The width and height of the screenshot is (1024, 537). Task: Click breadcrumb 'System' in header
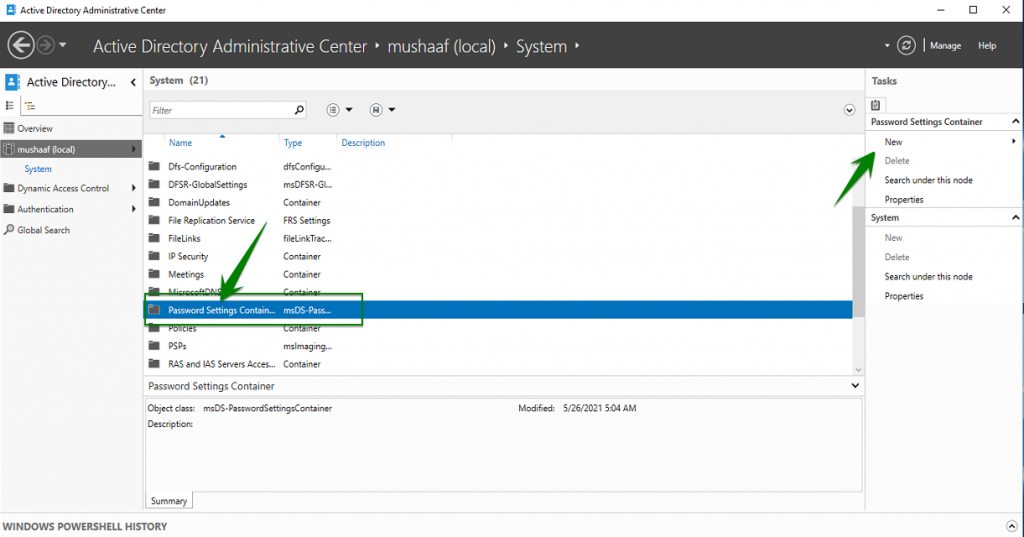point(541,46)
